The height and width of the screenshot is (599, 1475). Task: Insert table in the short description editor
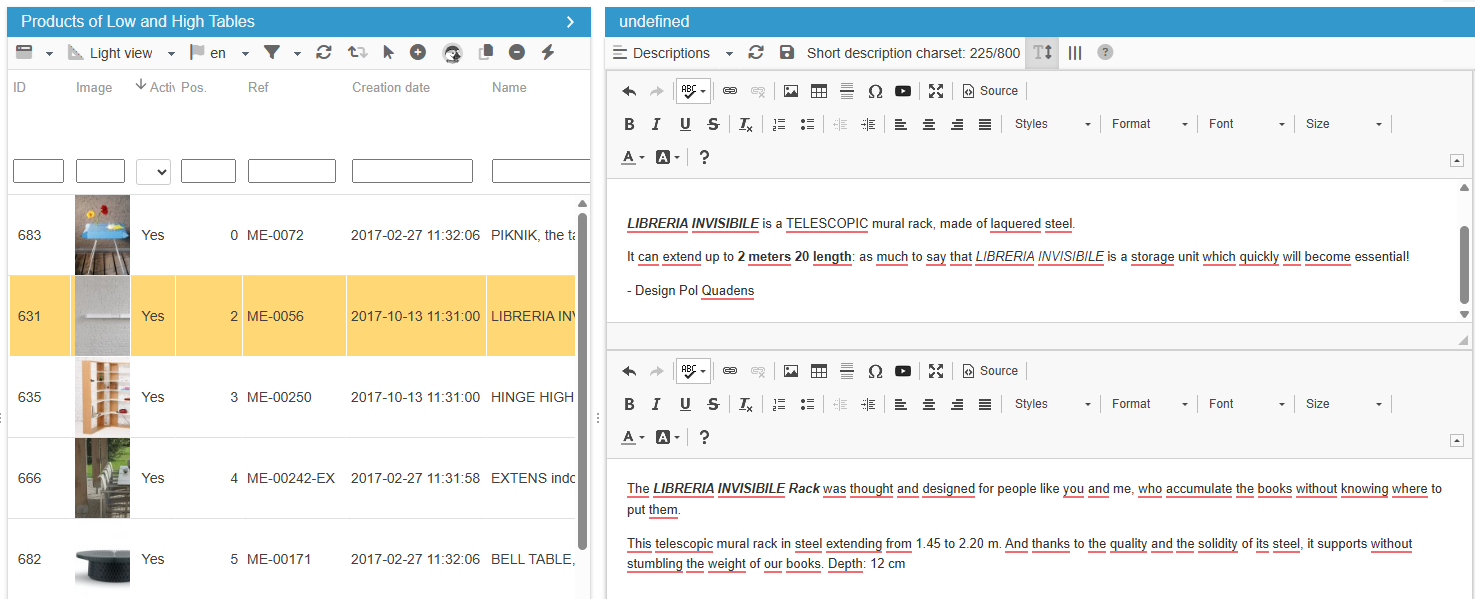(x=819, y=91)
